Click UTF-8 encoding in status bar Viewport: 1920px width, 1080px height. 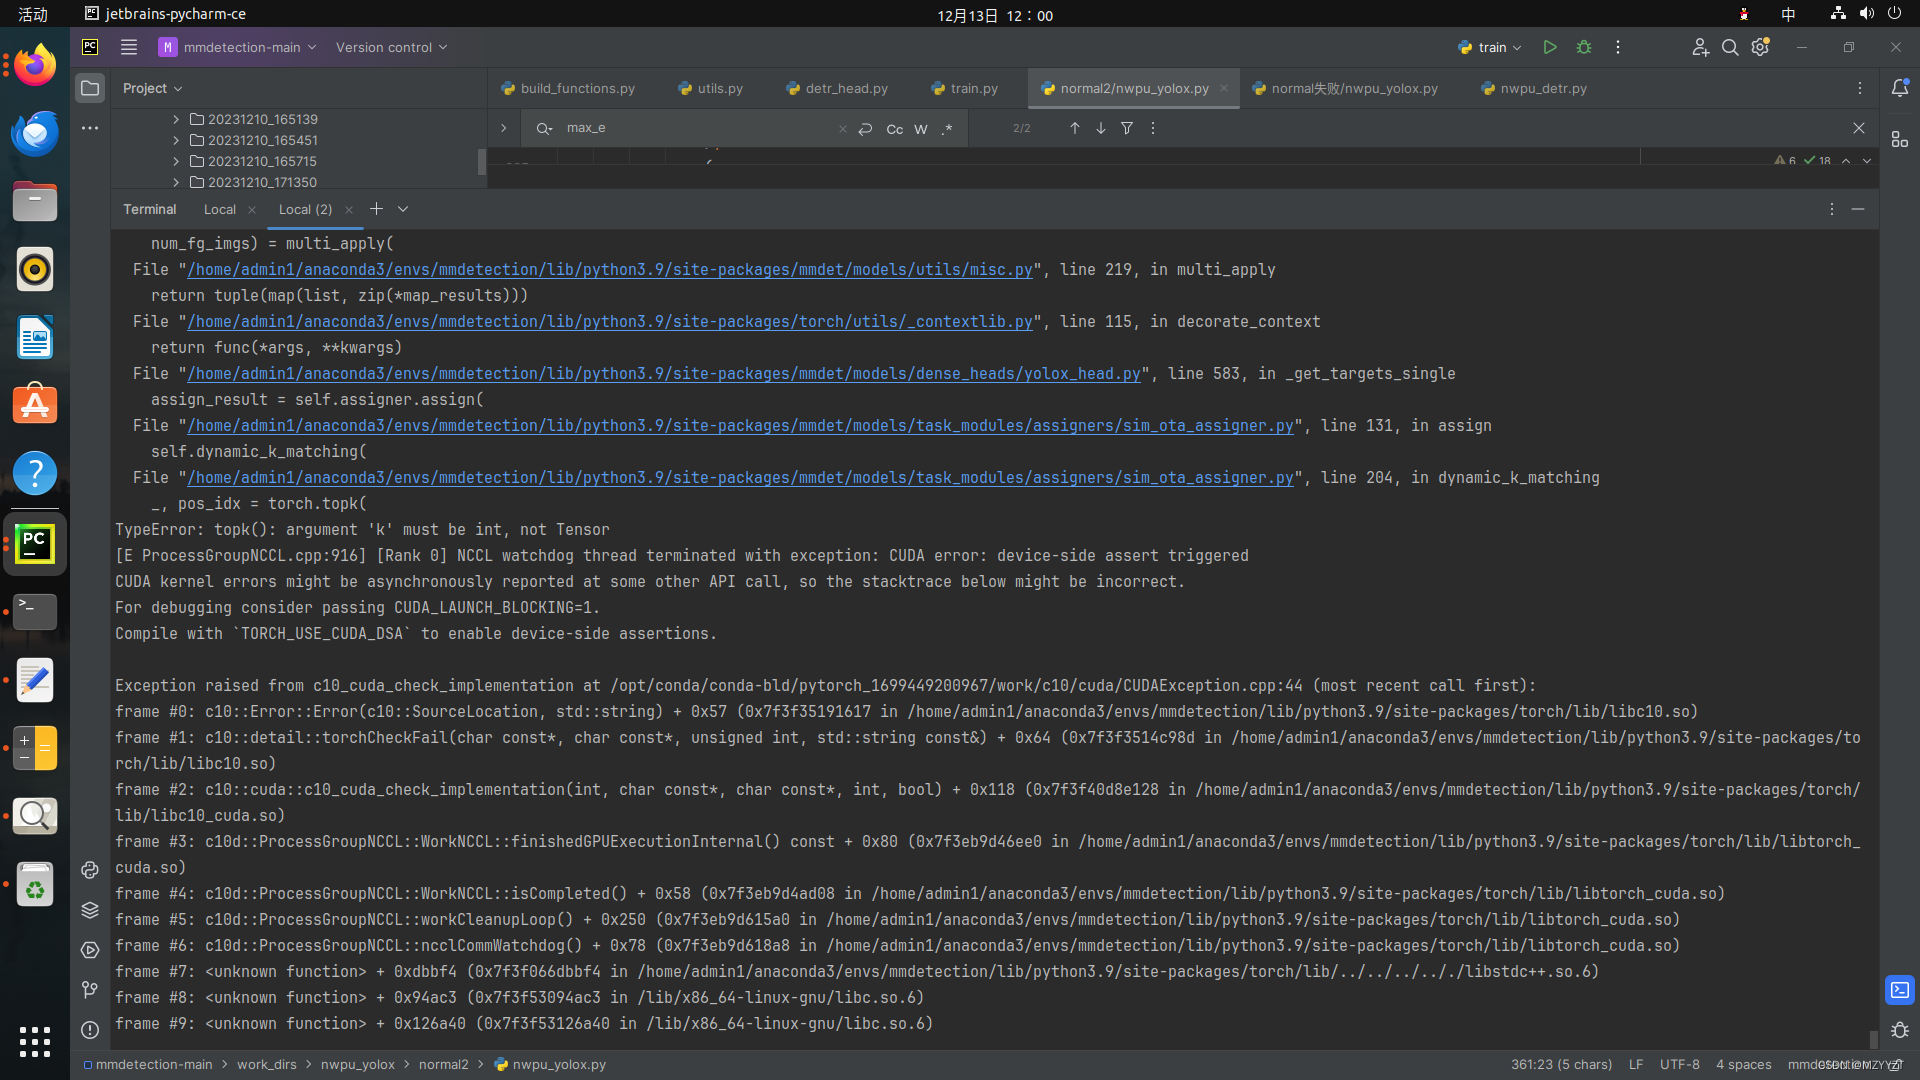(x=1680, y=1065)
